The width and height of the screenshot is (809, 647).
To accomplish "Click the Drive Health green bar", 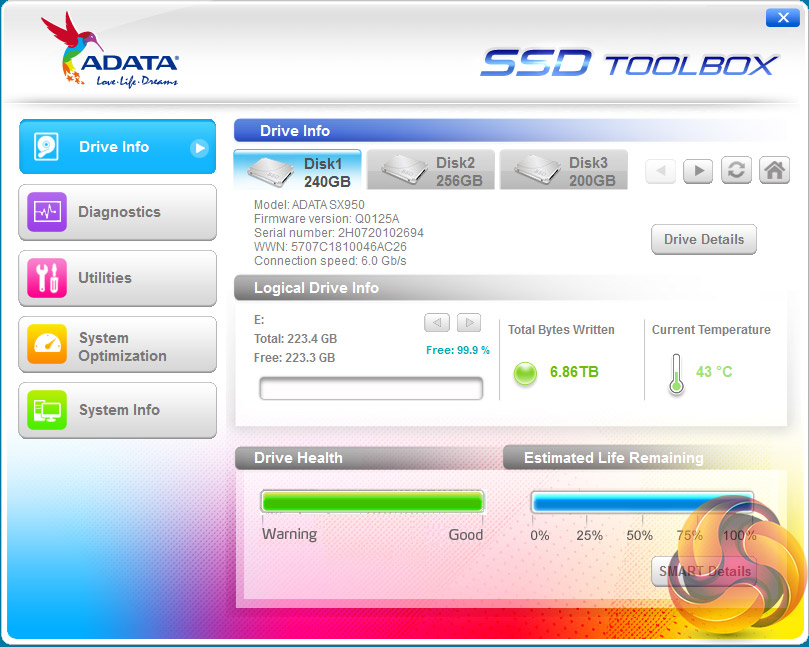I will [x=373, y=502].
